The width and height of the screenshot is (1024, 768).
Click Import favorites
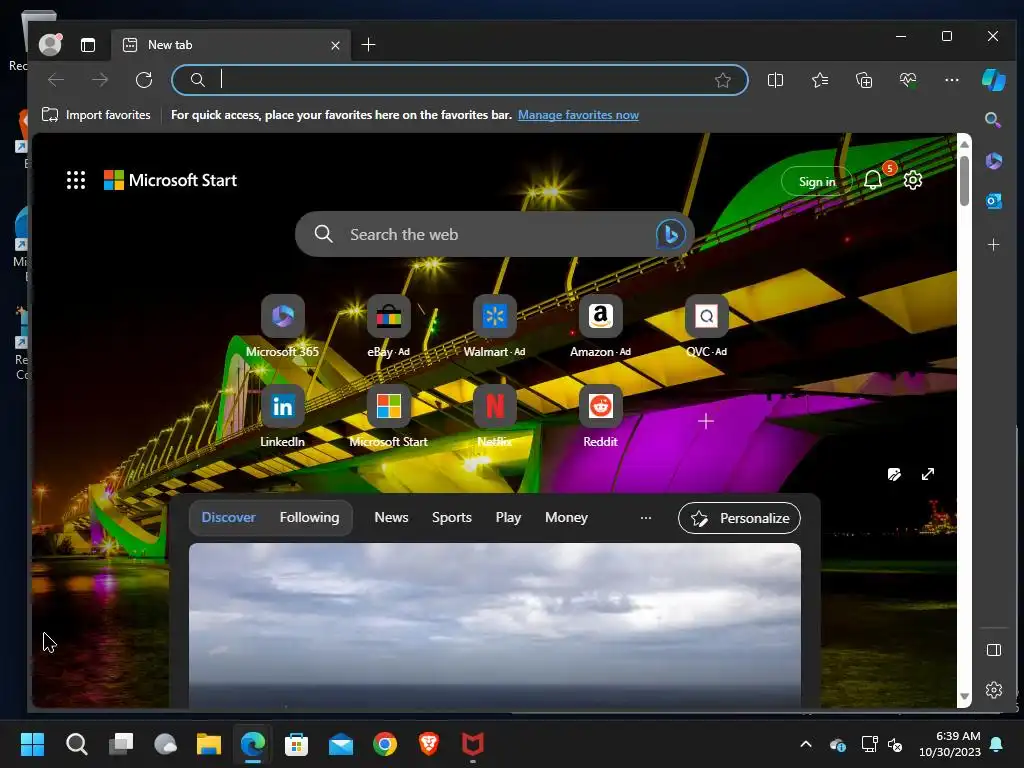[96, 115]
